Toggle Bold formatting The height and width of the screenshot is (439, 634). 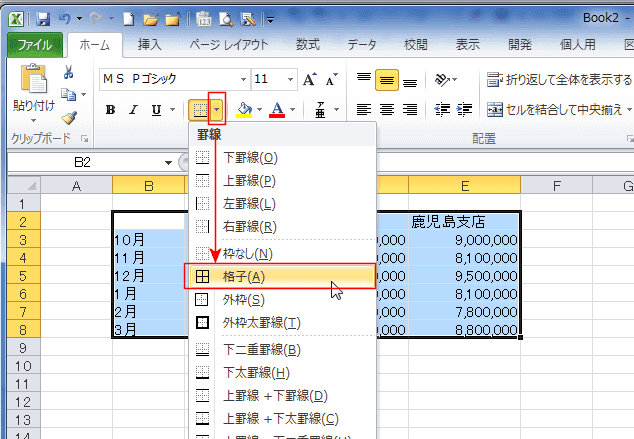click(x=110, y=110)
